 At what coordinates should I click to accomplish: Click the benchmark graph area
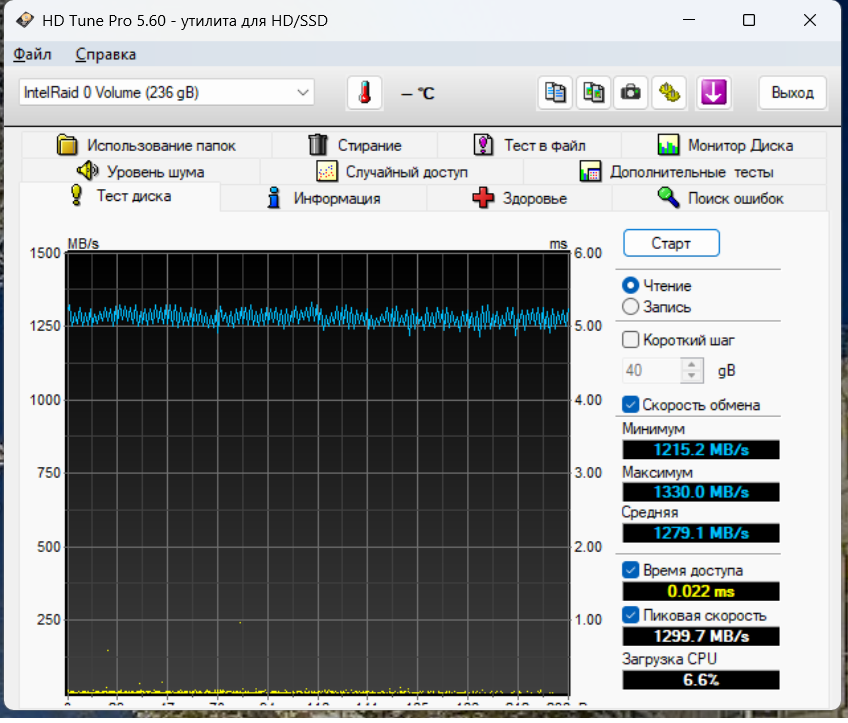[x=317, y=473]
